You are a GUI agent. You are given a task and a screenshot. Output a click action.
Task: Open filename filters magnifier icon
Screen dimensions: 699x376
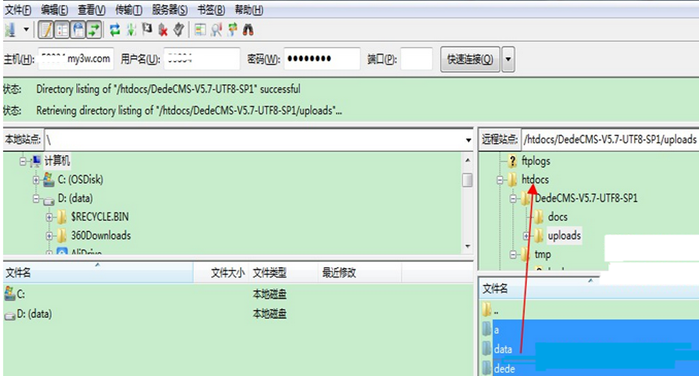pos(217,30)
